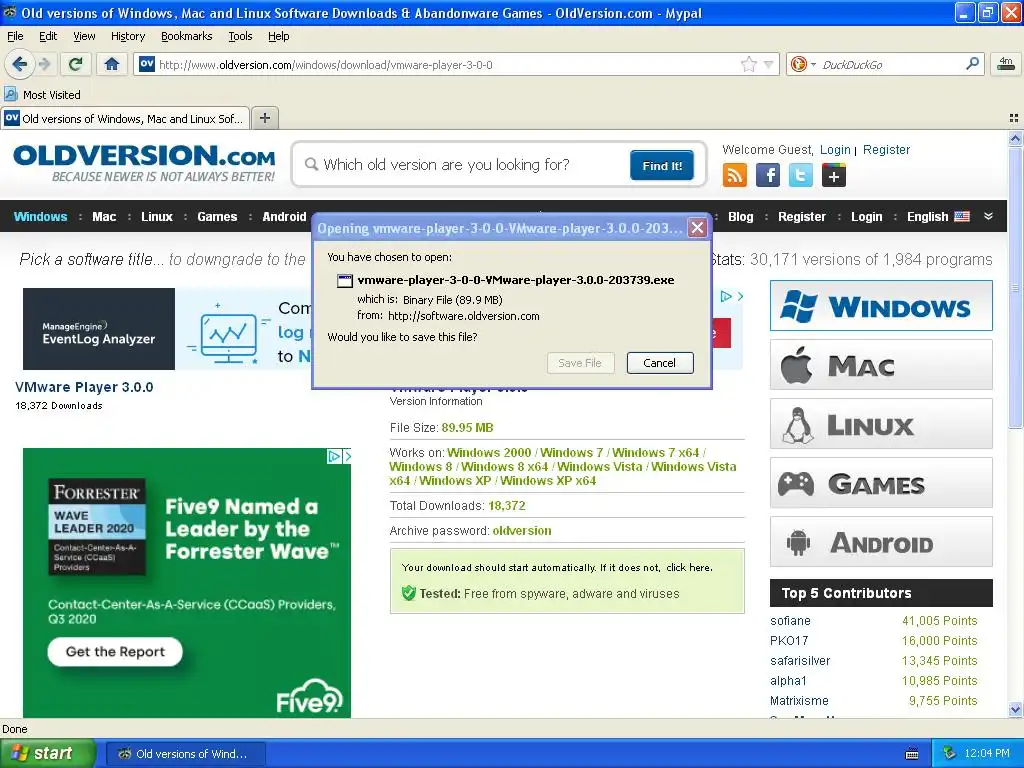Viewport: 1024px width, 768px height.
Task: Click Cancel in the download dialog
Action: tap(660, 363)
